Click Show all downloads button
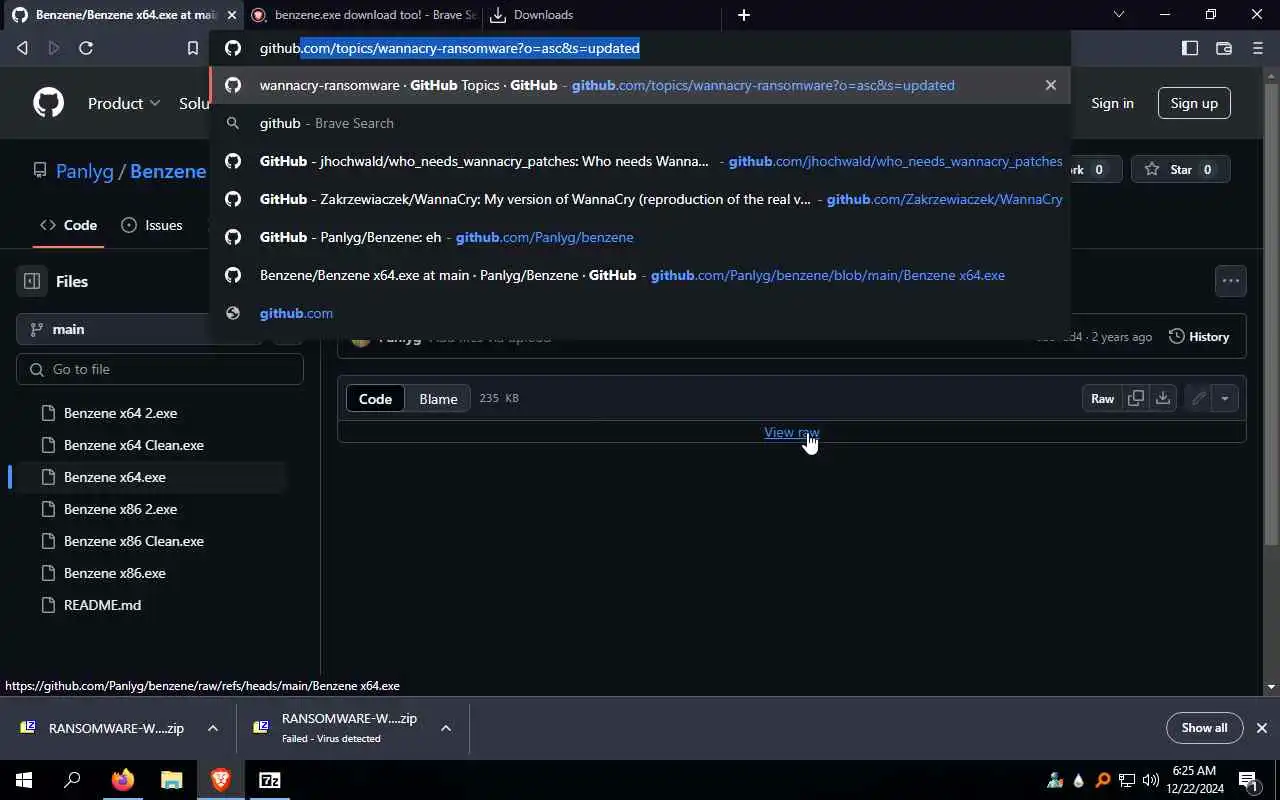Image resolution: width=1280 pixels, height=800 pixels. [1204, 728]
